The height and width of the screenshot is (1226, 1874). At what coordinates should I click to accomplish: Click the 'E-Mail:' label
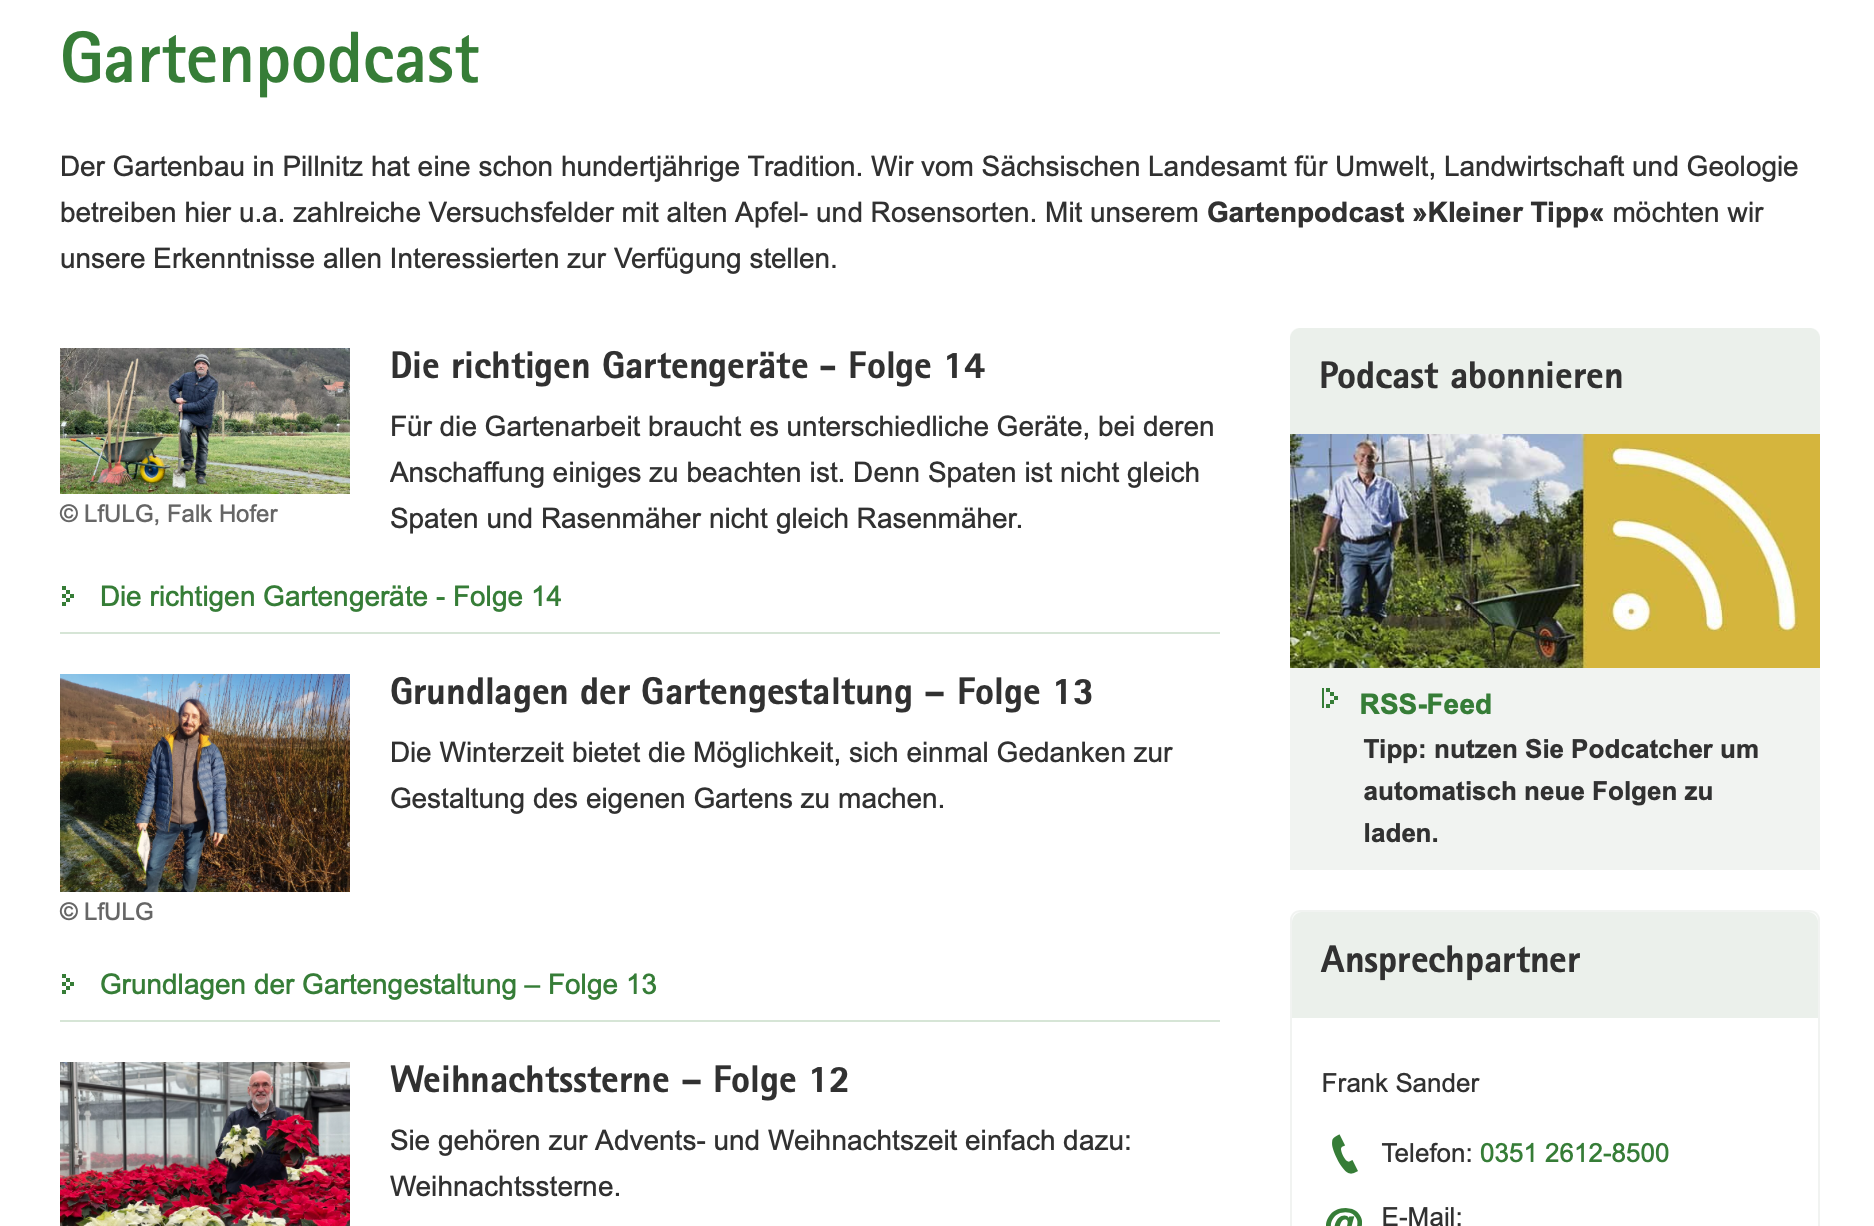coord(1422,1215)
